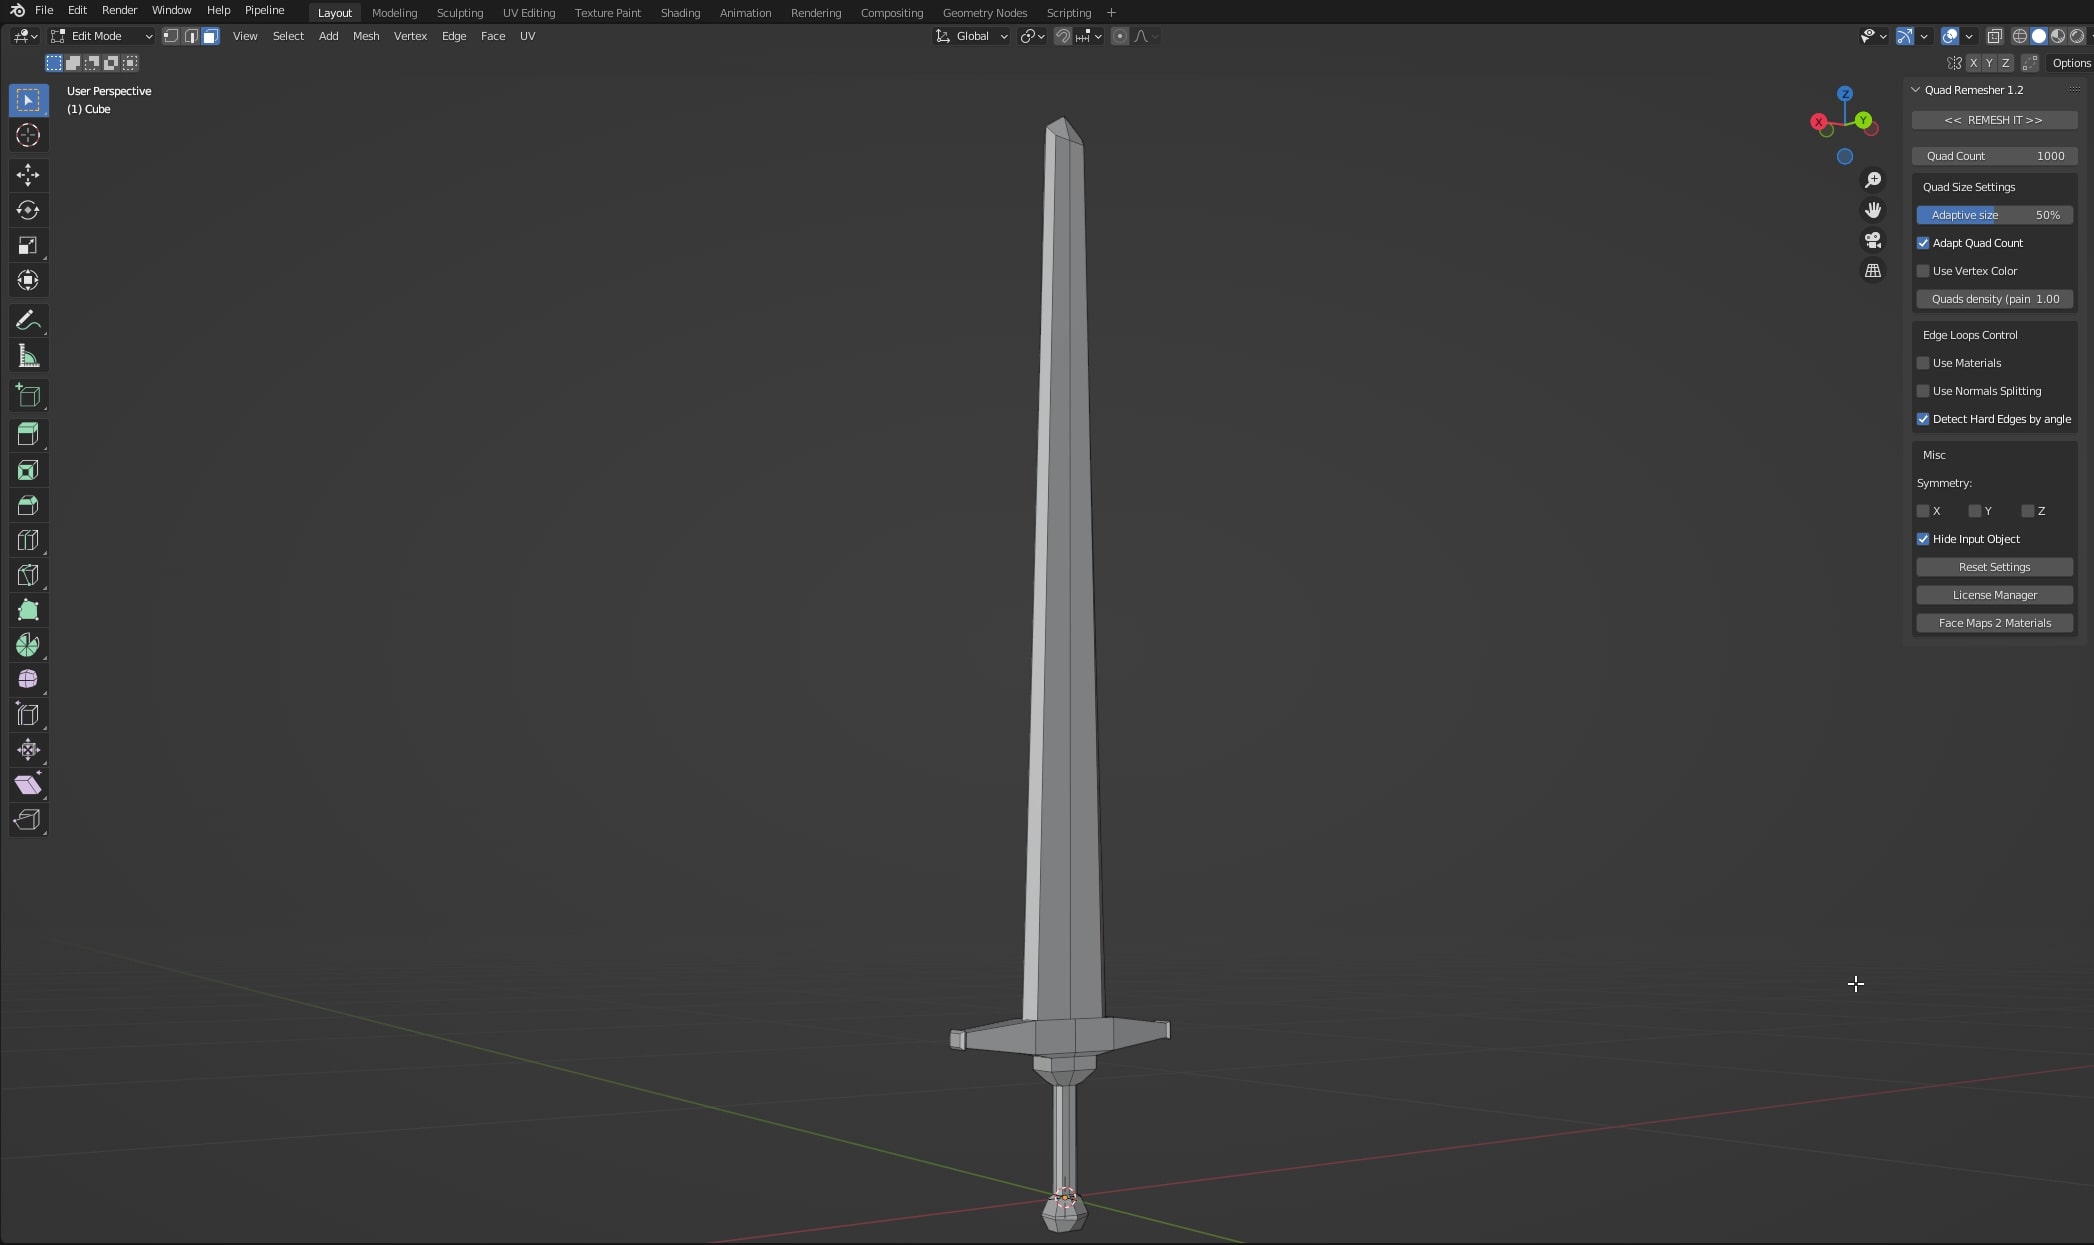2094x1245 pixels.
Task: Click the REMESH IT button
Action: tap(1993, 120)
